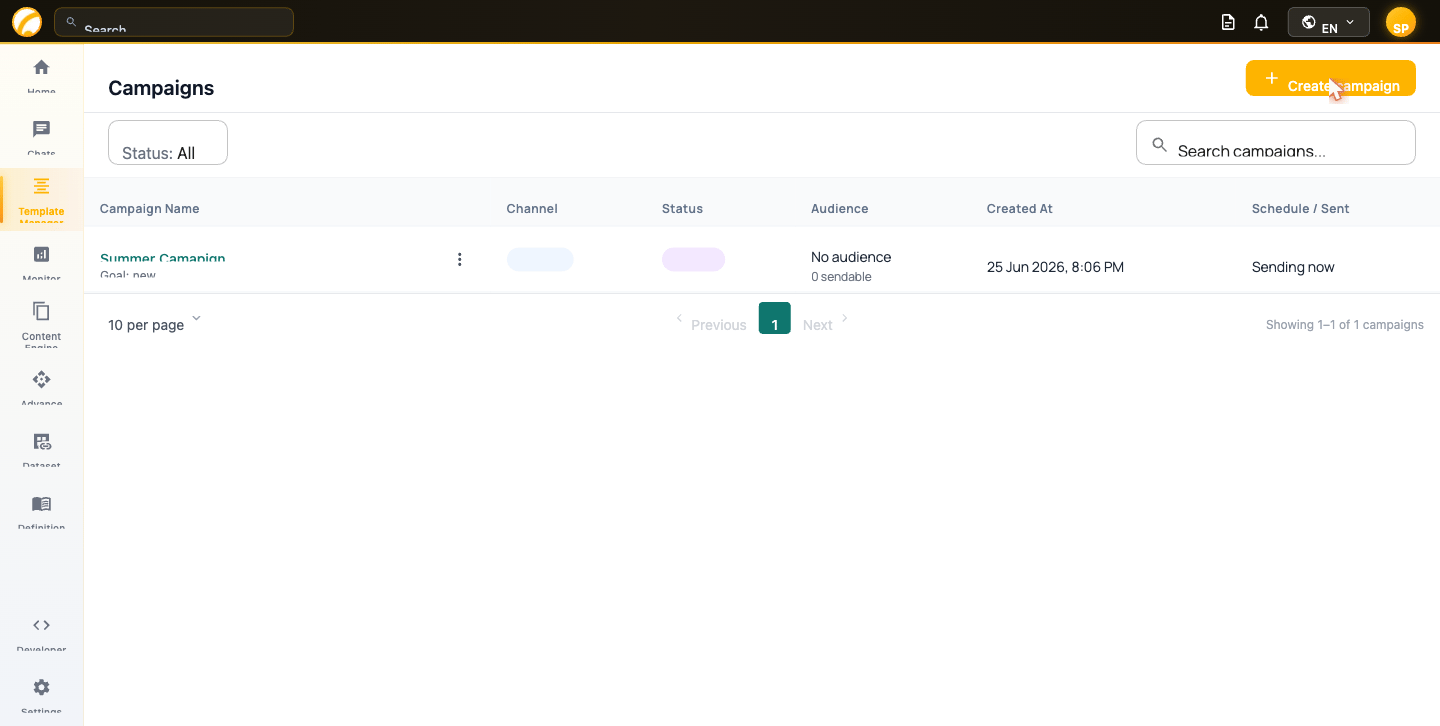1440x726 pixels.
Task: Open the EN language dropdown
Action: [x=1328, y=22]
